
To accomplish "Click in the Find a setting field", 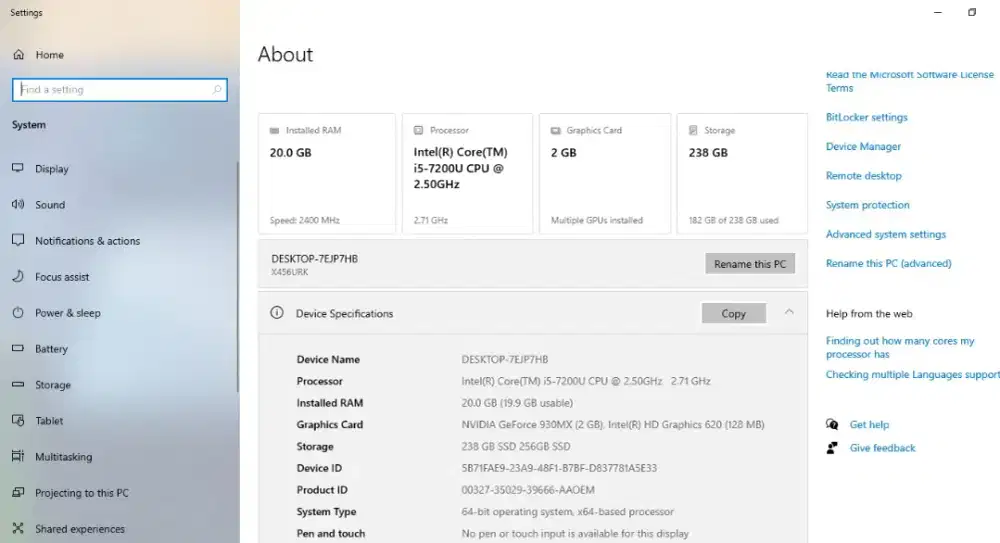I will tap(120, 89).
